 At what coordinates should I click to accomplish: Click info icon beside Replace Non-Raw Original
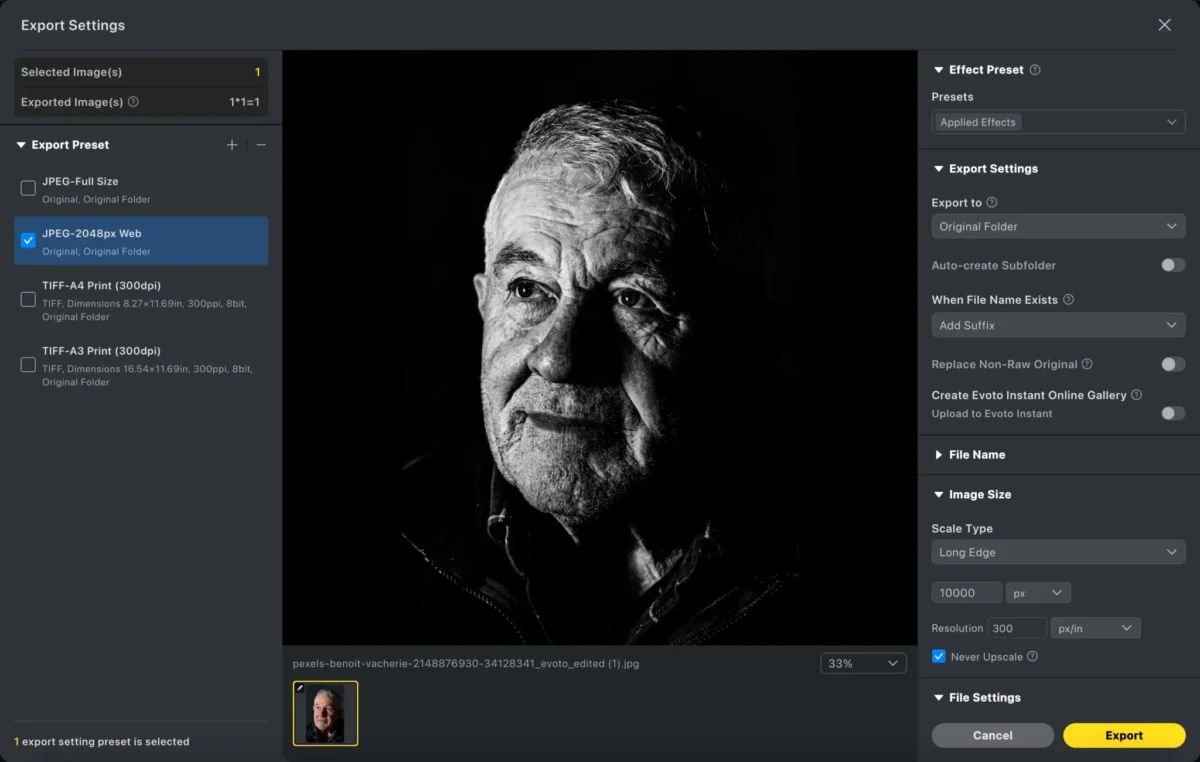[x=1087, y=365]
